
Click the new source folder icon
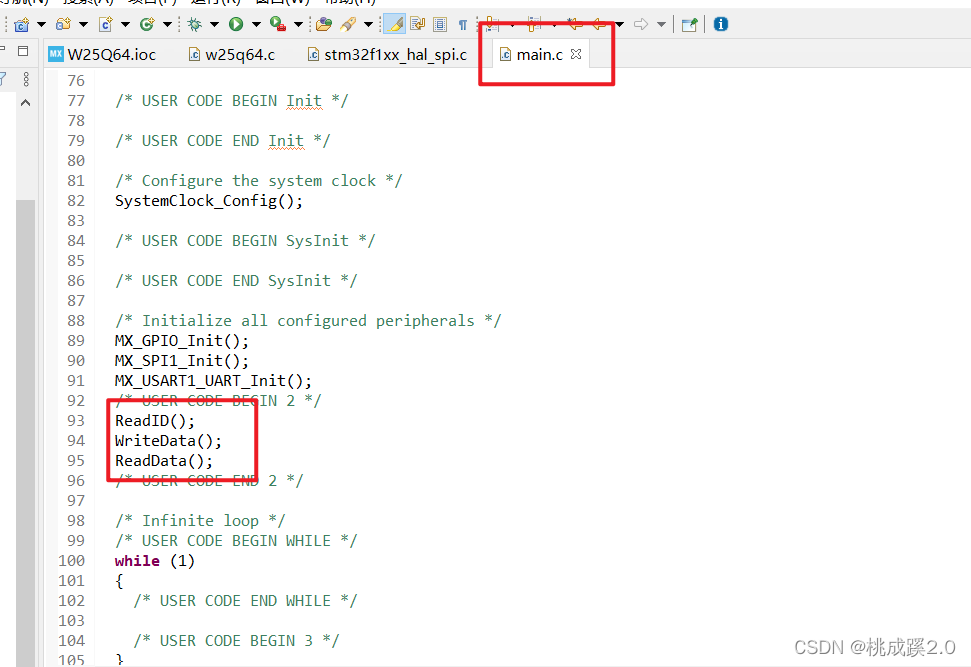coord(63,25)
